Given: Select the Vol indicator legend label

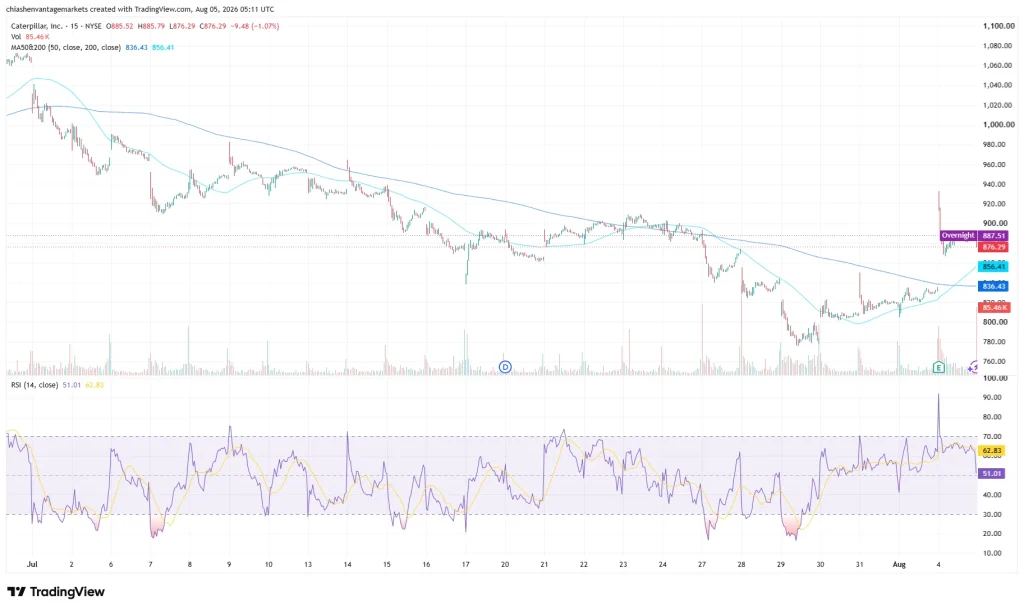Looking at the screenshot, I should [16, 37].
